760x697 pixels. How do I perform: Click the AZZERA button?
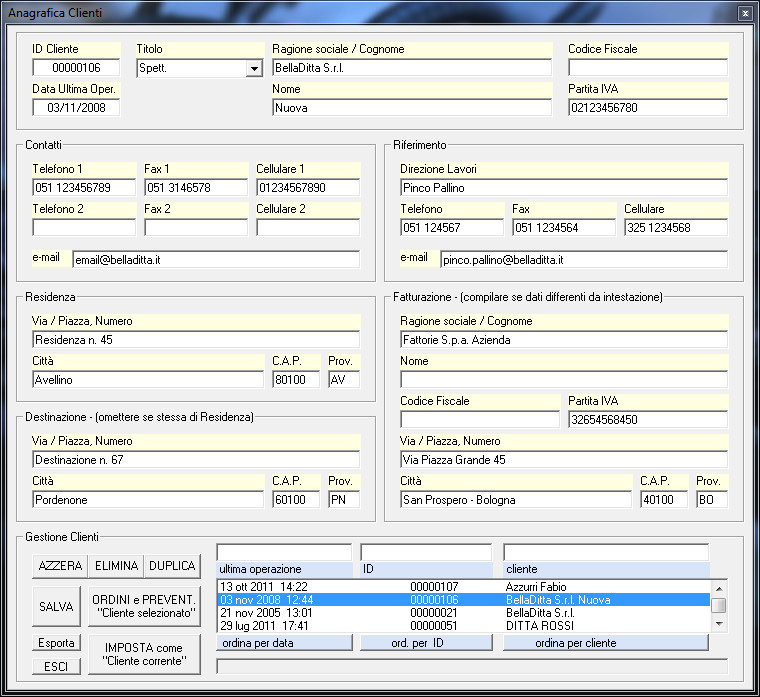pos(60,566)
